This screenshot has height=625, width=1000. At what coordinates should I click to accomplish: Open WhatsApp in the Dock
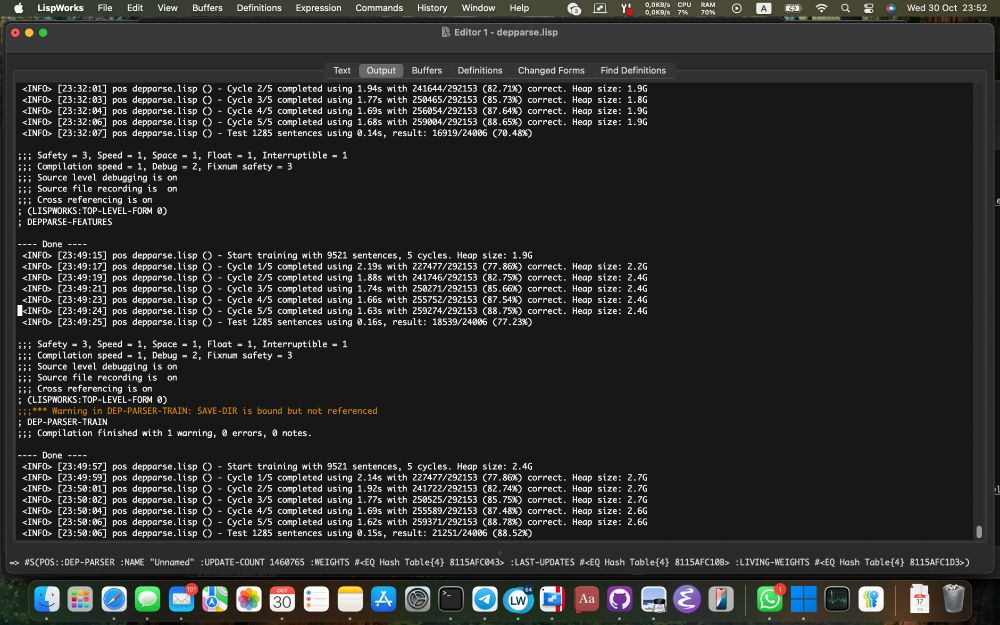(770, 599)
